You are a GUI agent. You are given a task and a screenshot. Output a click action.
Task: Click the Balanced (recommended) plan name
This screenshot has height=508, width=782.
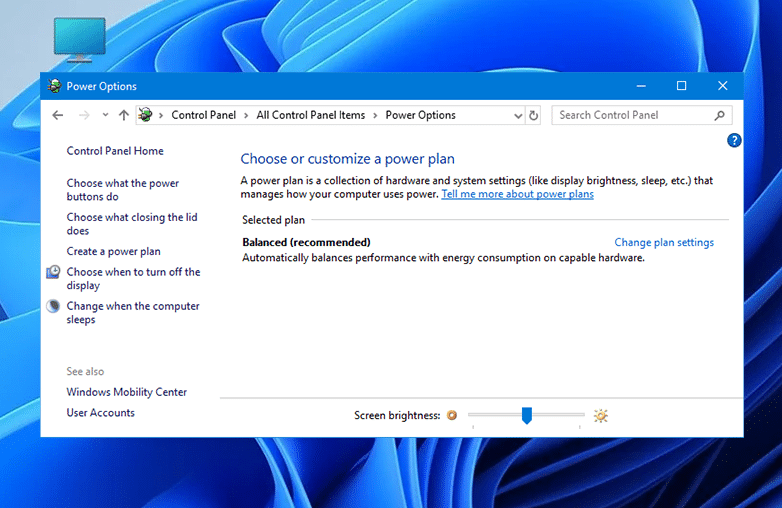[306, 242]
